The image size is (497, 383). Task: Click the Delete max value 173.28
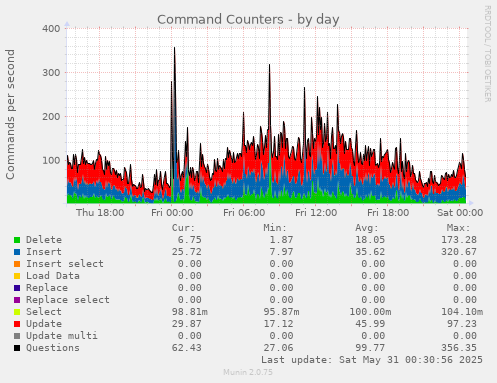pyautogui.click(x=459, y=240)
